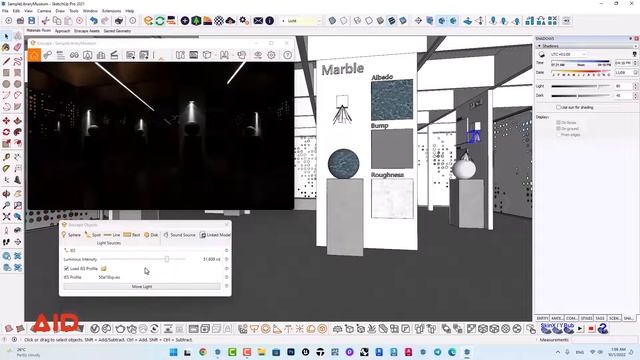The height and width of the screenshot is (360, 640).
Task: Click the Print icon in top toolbar
Action: [x=119, y=20]
